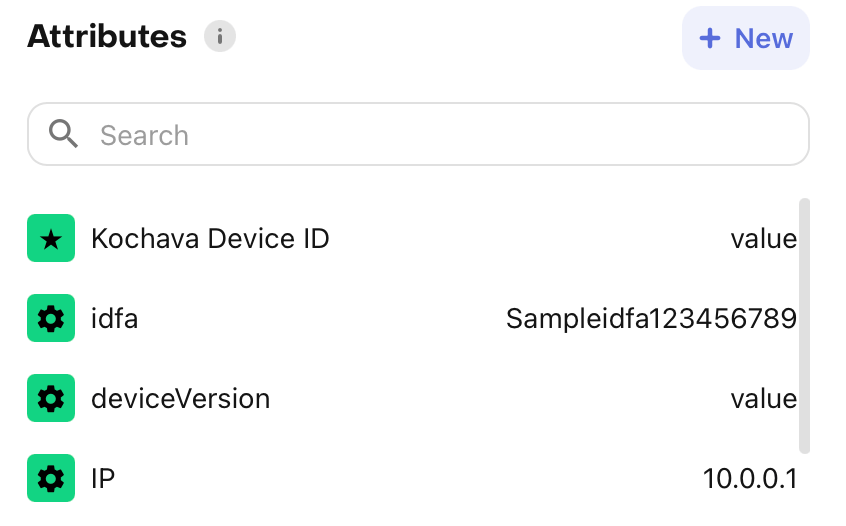
Task: Click the New text label
Action: point(764,39)
